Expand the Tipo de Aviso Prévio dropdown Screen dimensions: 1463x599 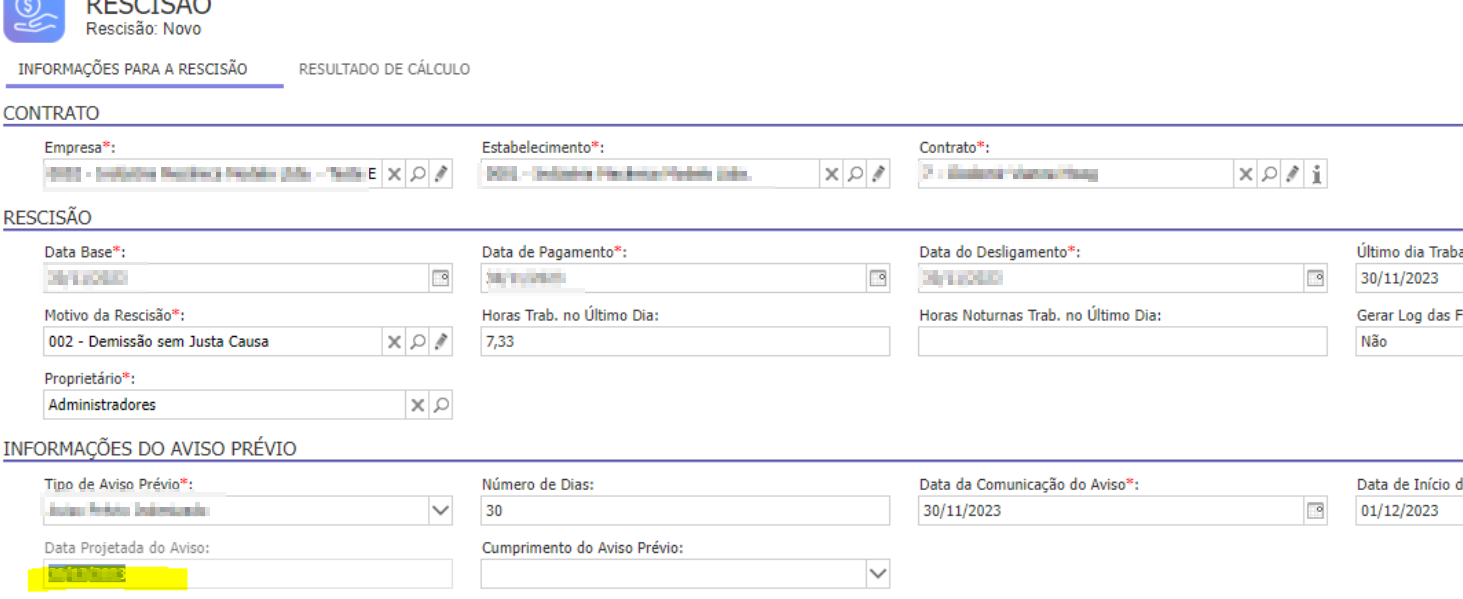(440, 511)
